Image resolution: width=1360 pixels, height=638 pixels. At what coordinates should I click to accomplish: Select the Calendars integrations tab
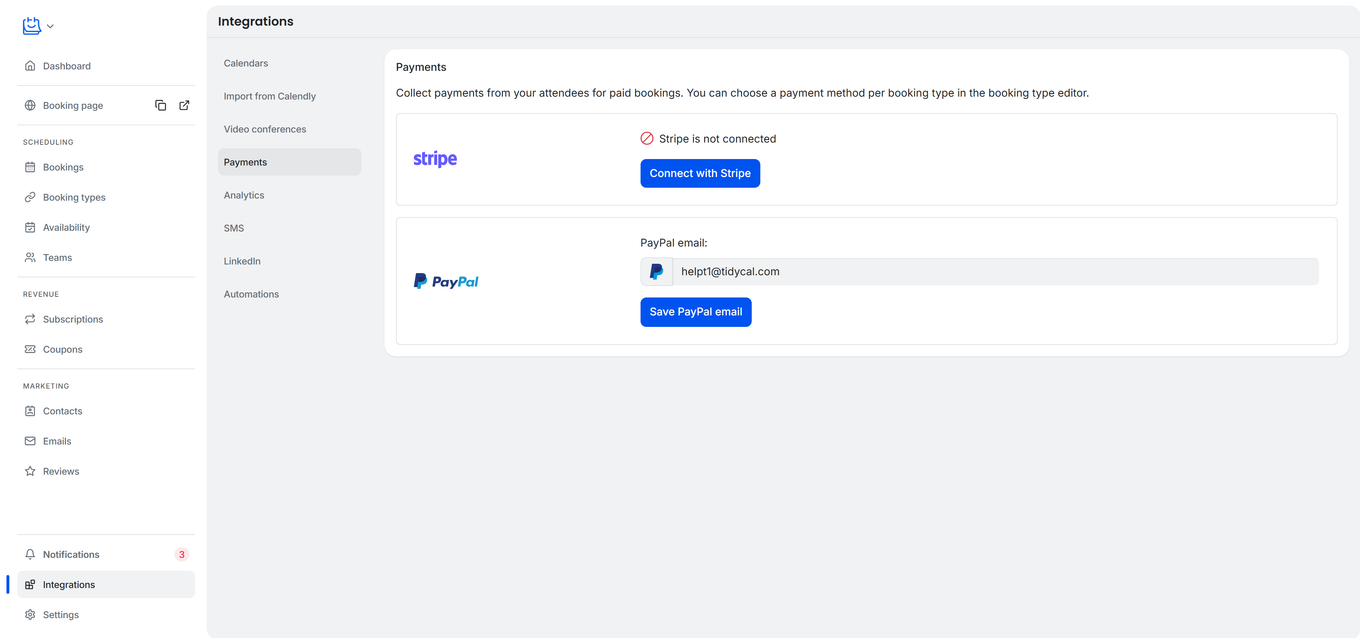[x=290, y=63]
